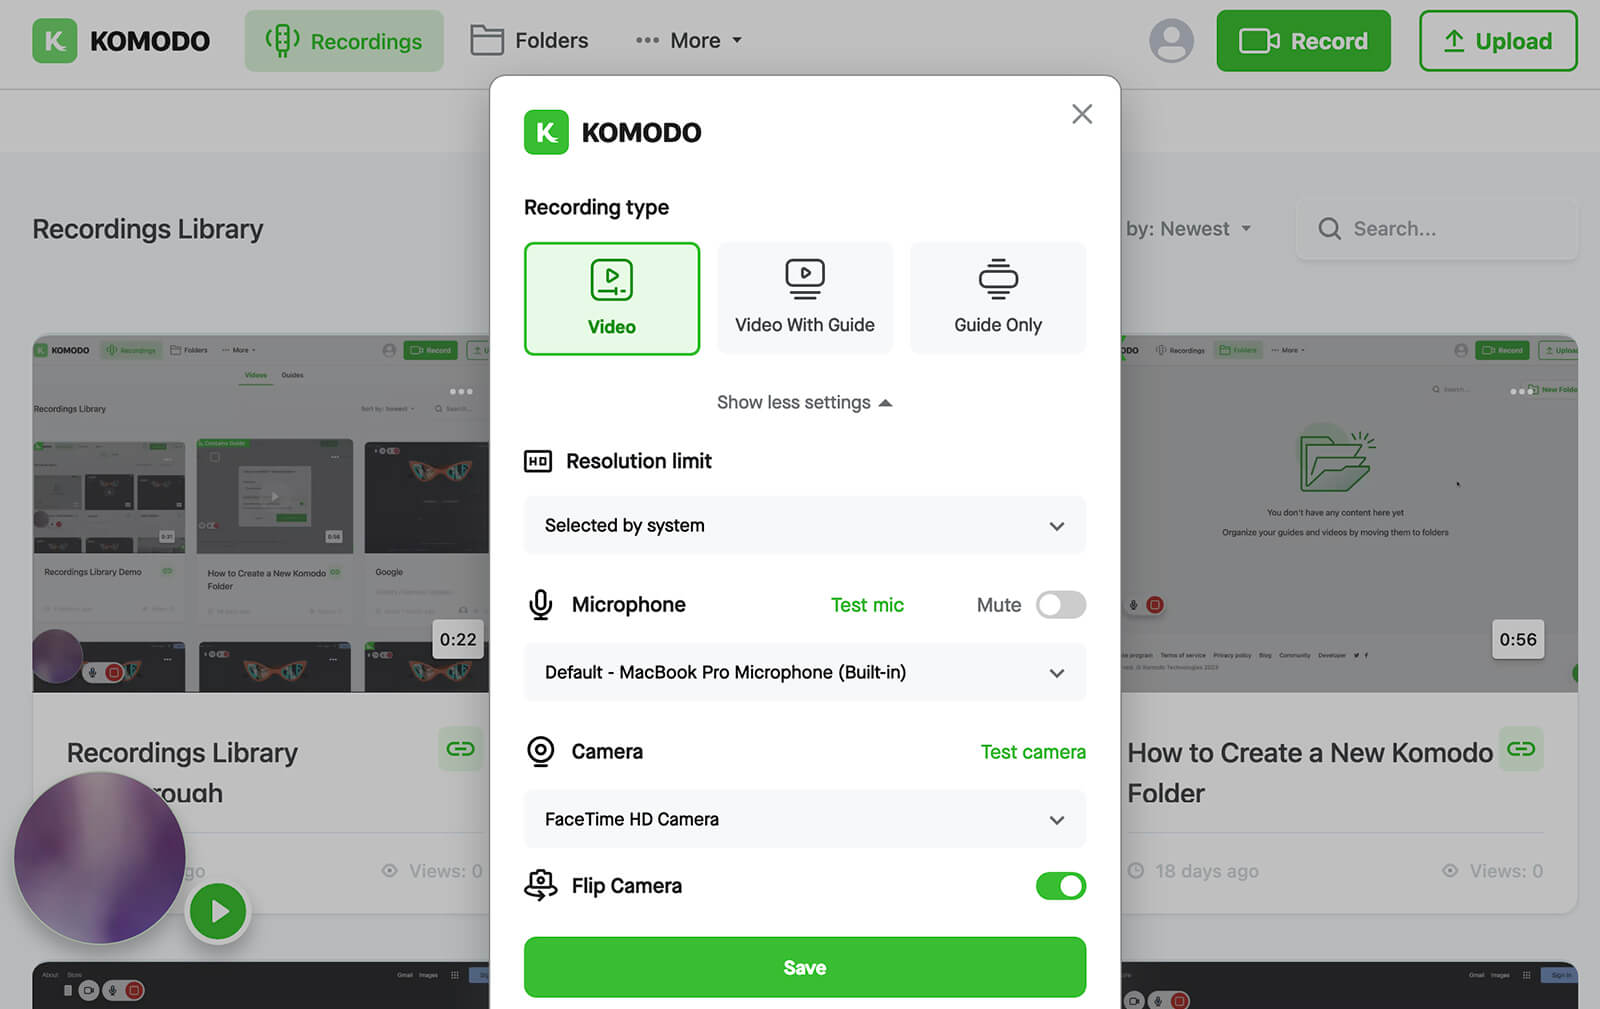Screen dimensions: 1600x1009
Task: Open the Recordings Library walkthrough thumbnail
Action: click(261, 513)
